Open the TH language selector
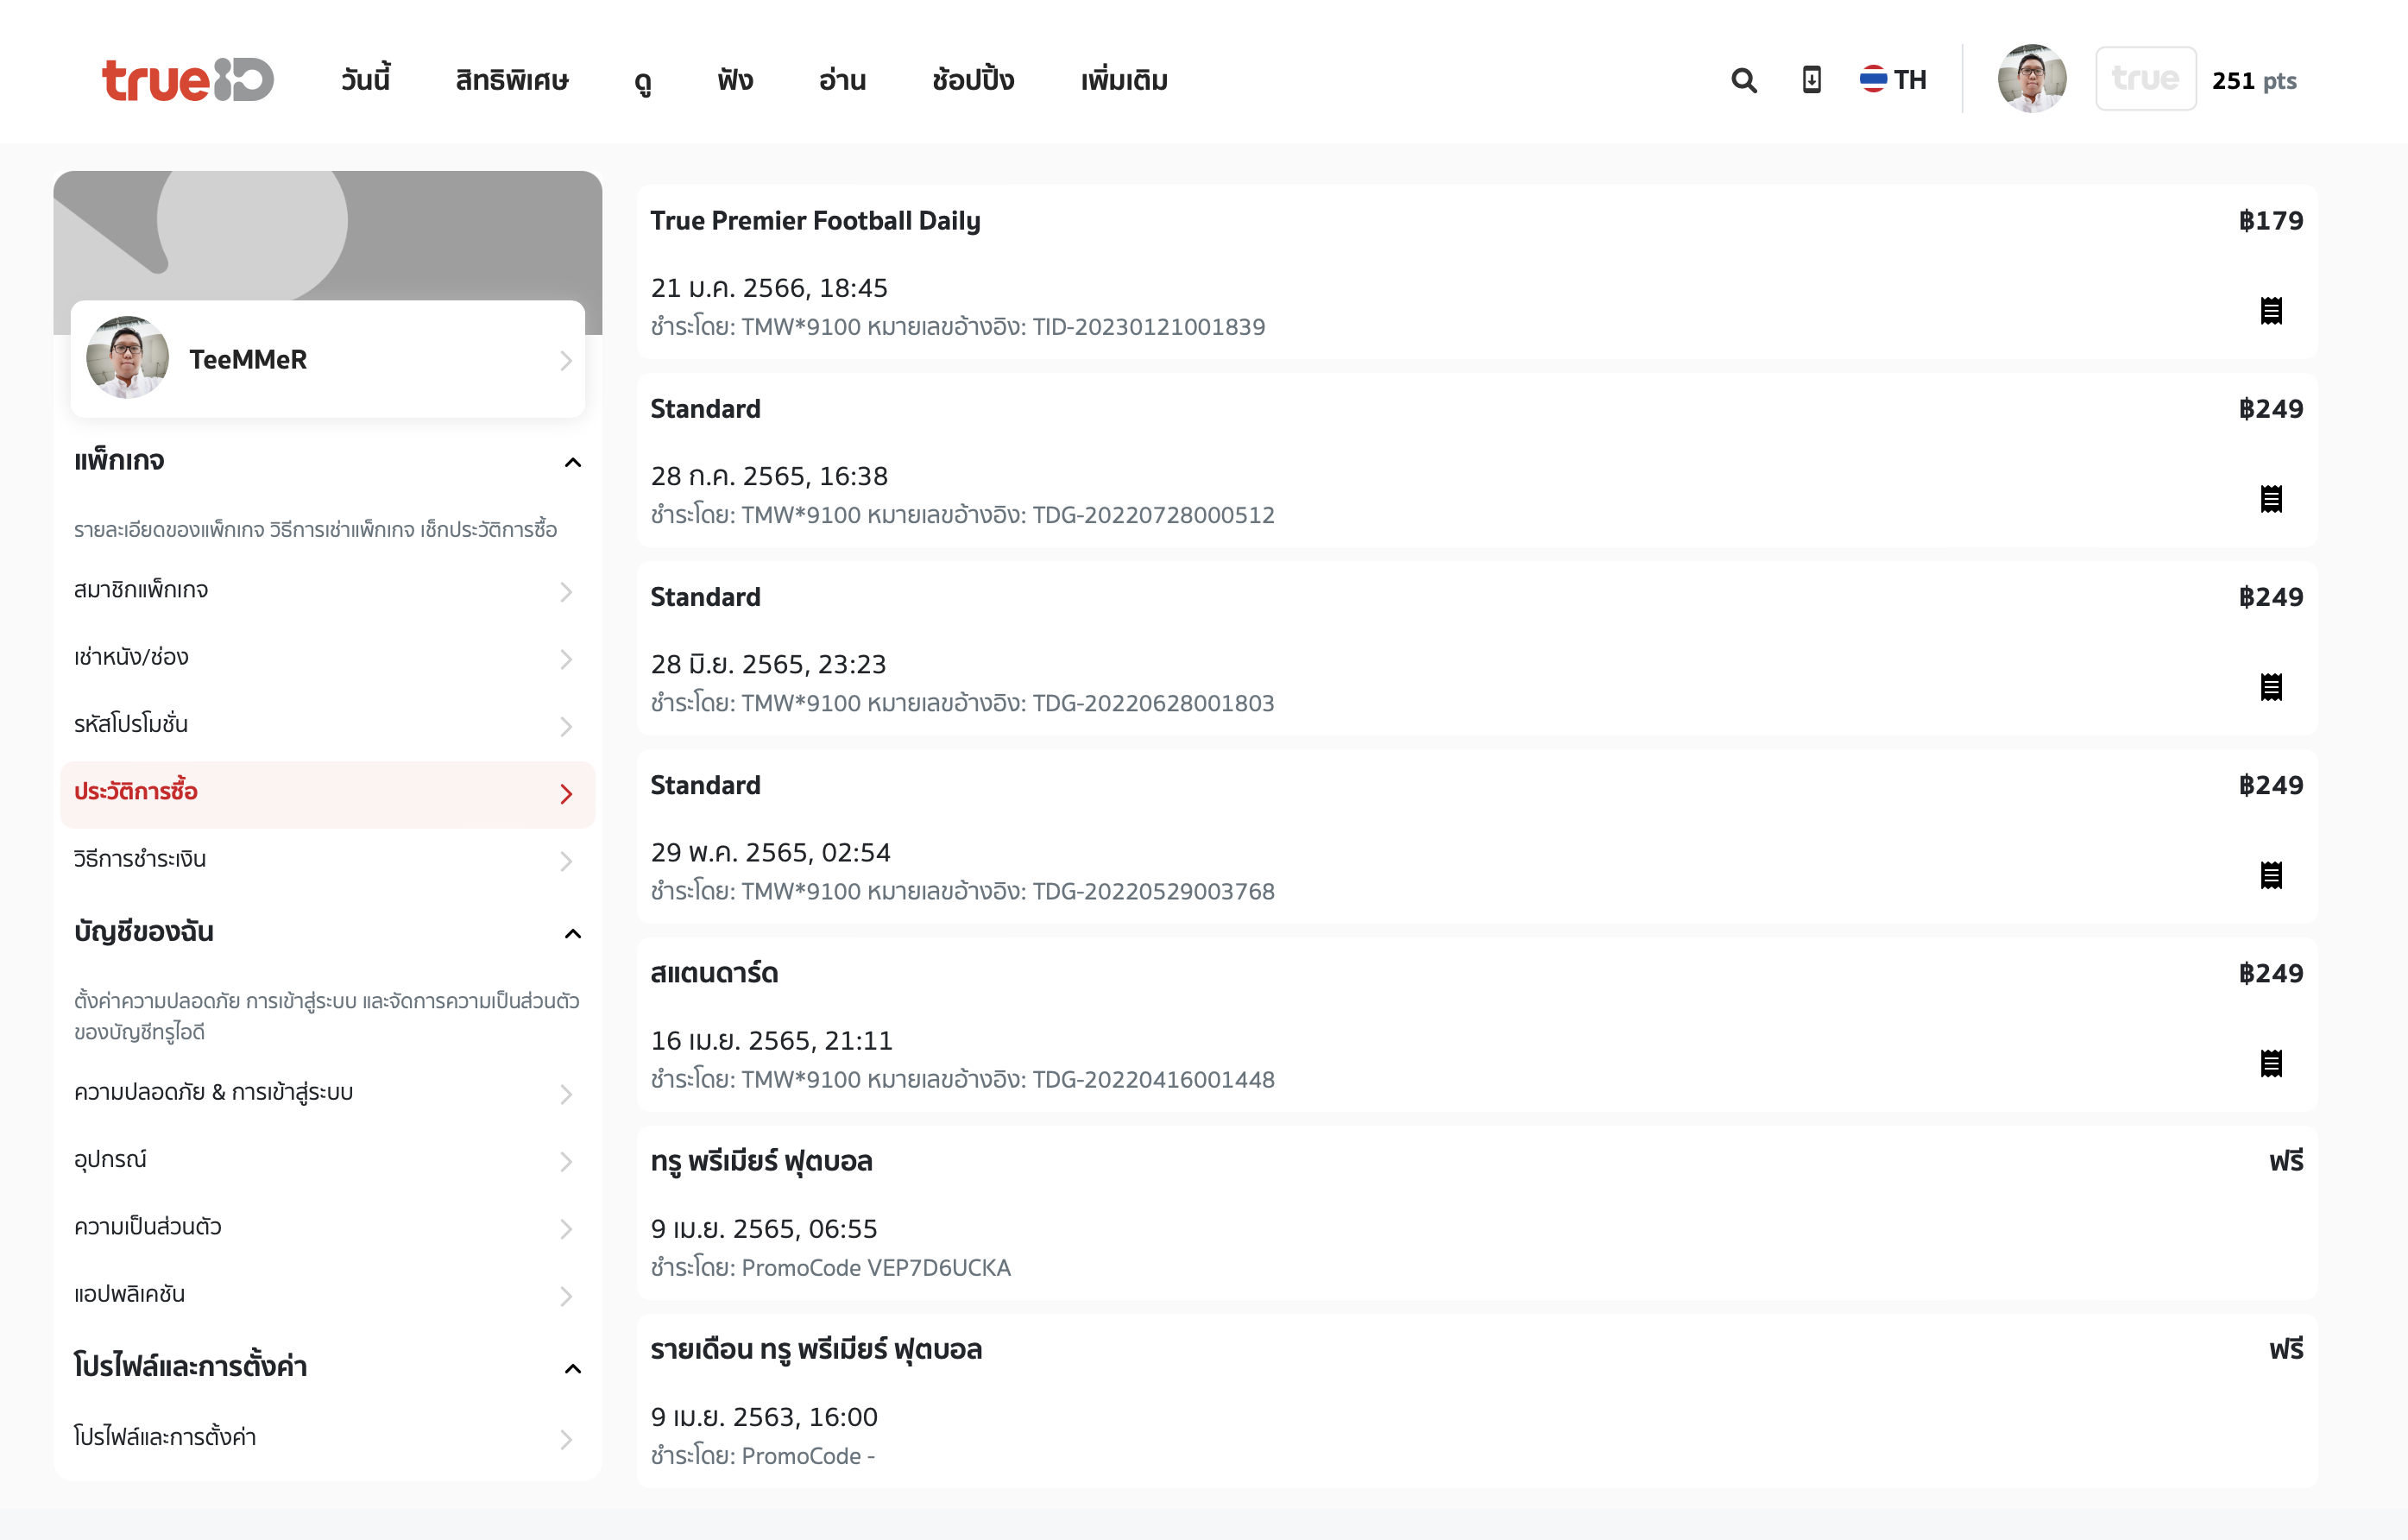Viewport: 2408px width, 1540px height. [x=1892, y=80]
